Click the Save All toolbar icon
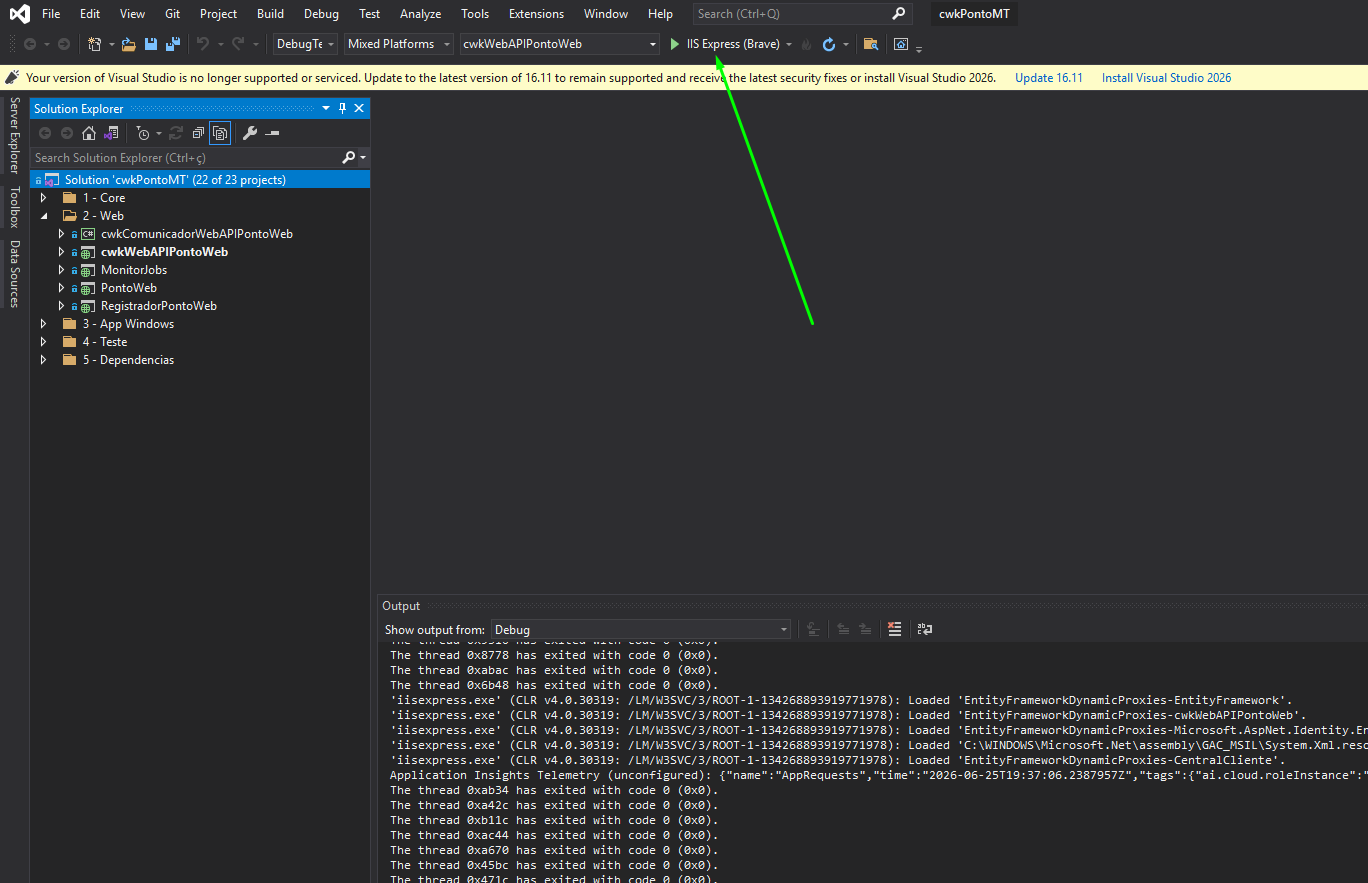1368x883 pixels. (x=172, y=44)
